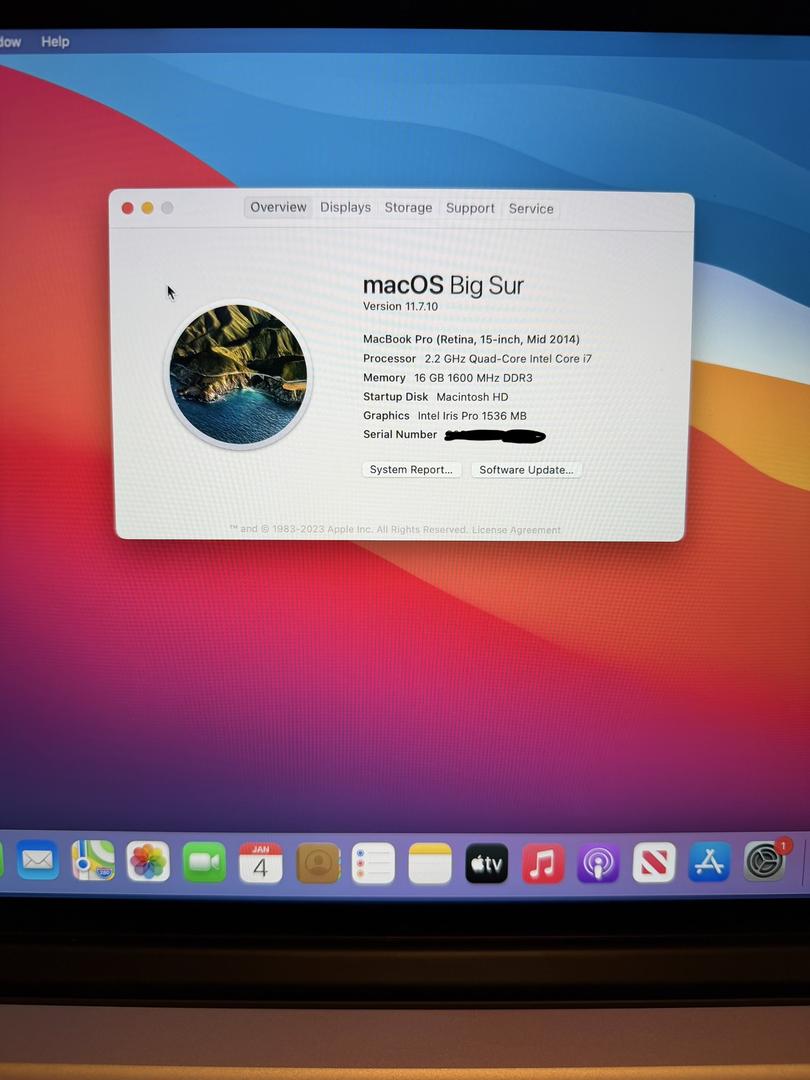Go to the Service tab
The image size is (810, 1080).
pos(531,209)
